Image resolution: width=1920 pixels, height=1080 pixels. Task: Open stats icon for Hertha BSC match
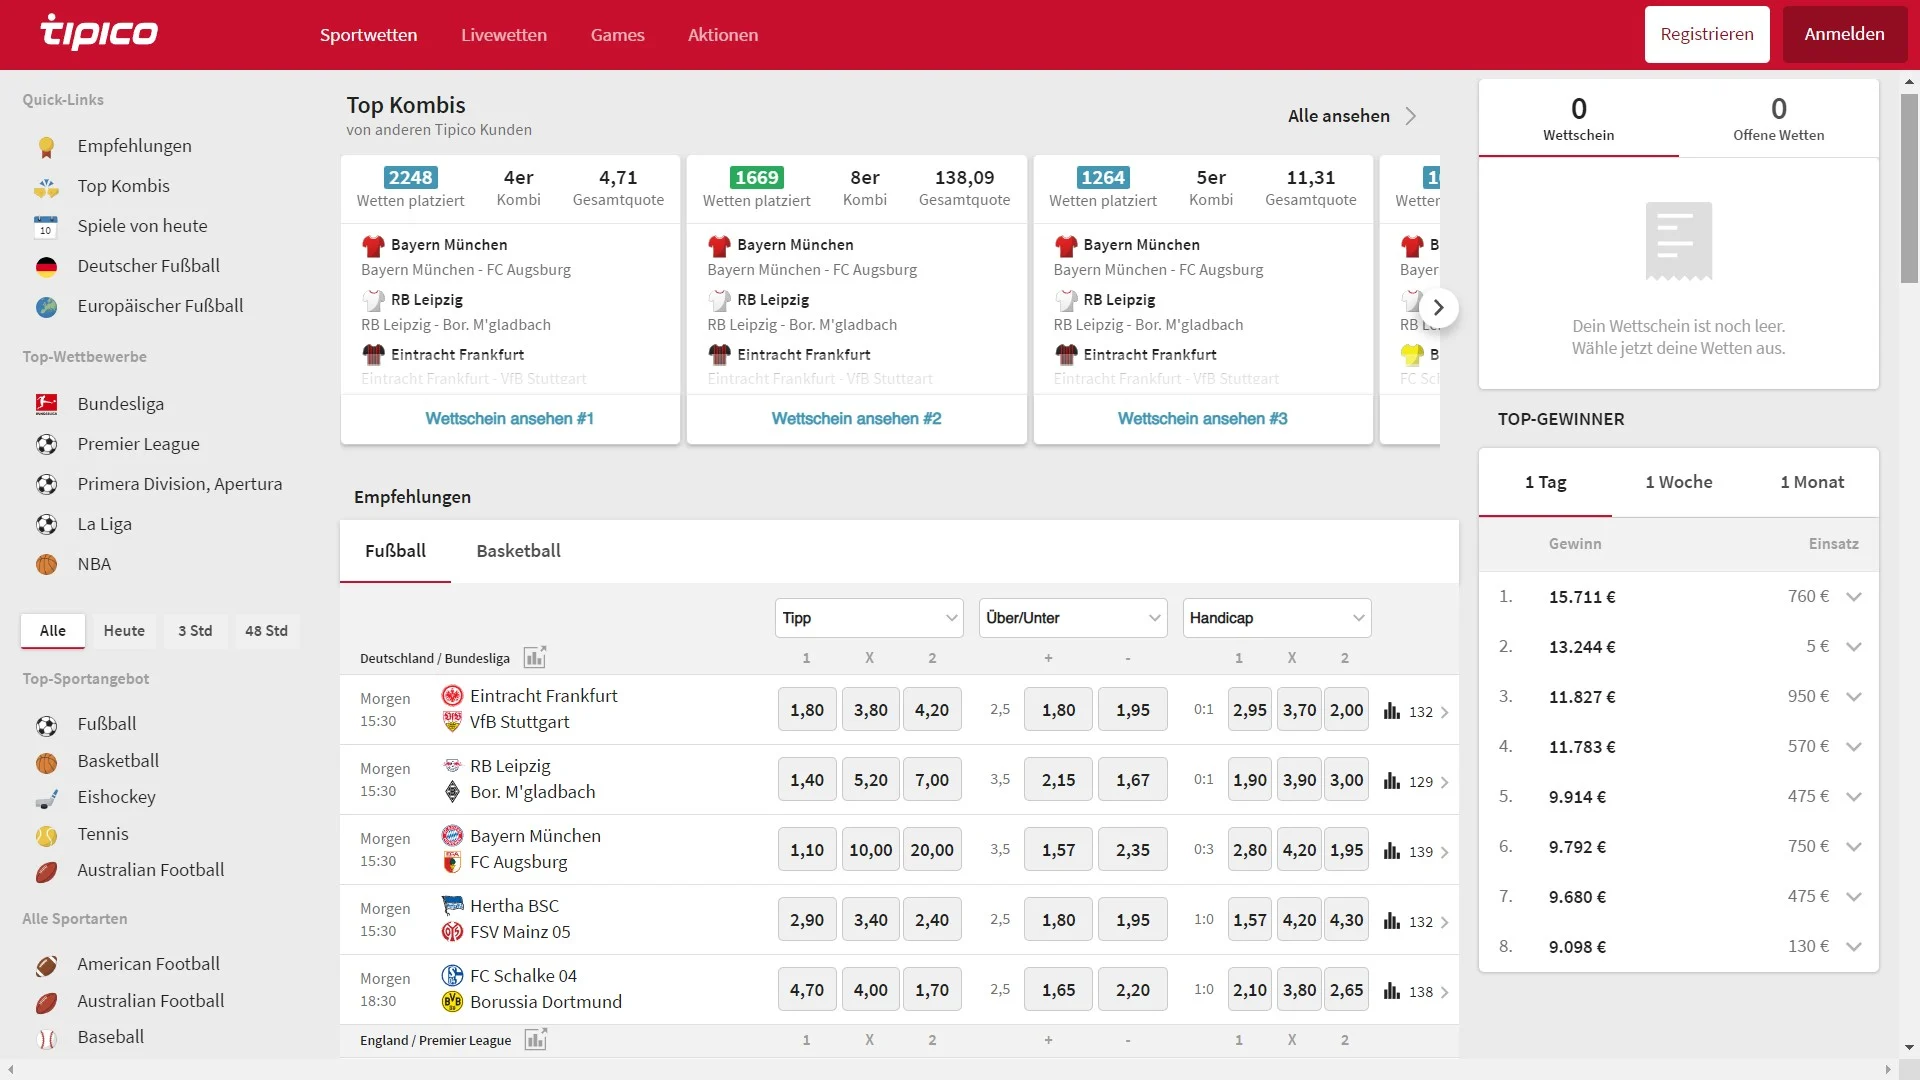[x=1392, y=921]
